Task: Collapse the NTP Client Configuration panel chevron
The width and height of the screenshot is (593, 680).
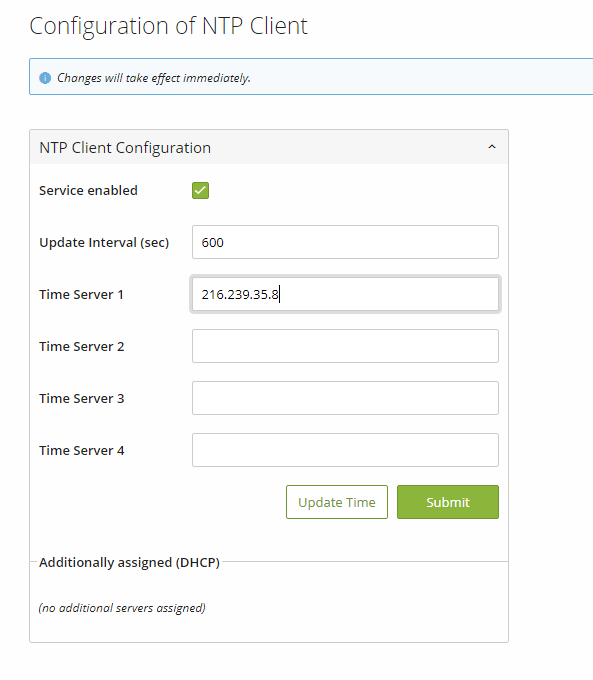Action: [492, 147]
